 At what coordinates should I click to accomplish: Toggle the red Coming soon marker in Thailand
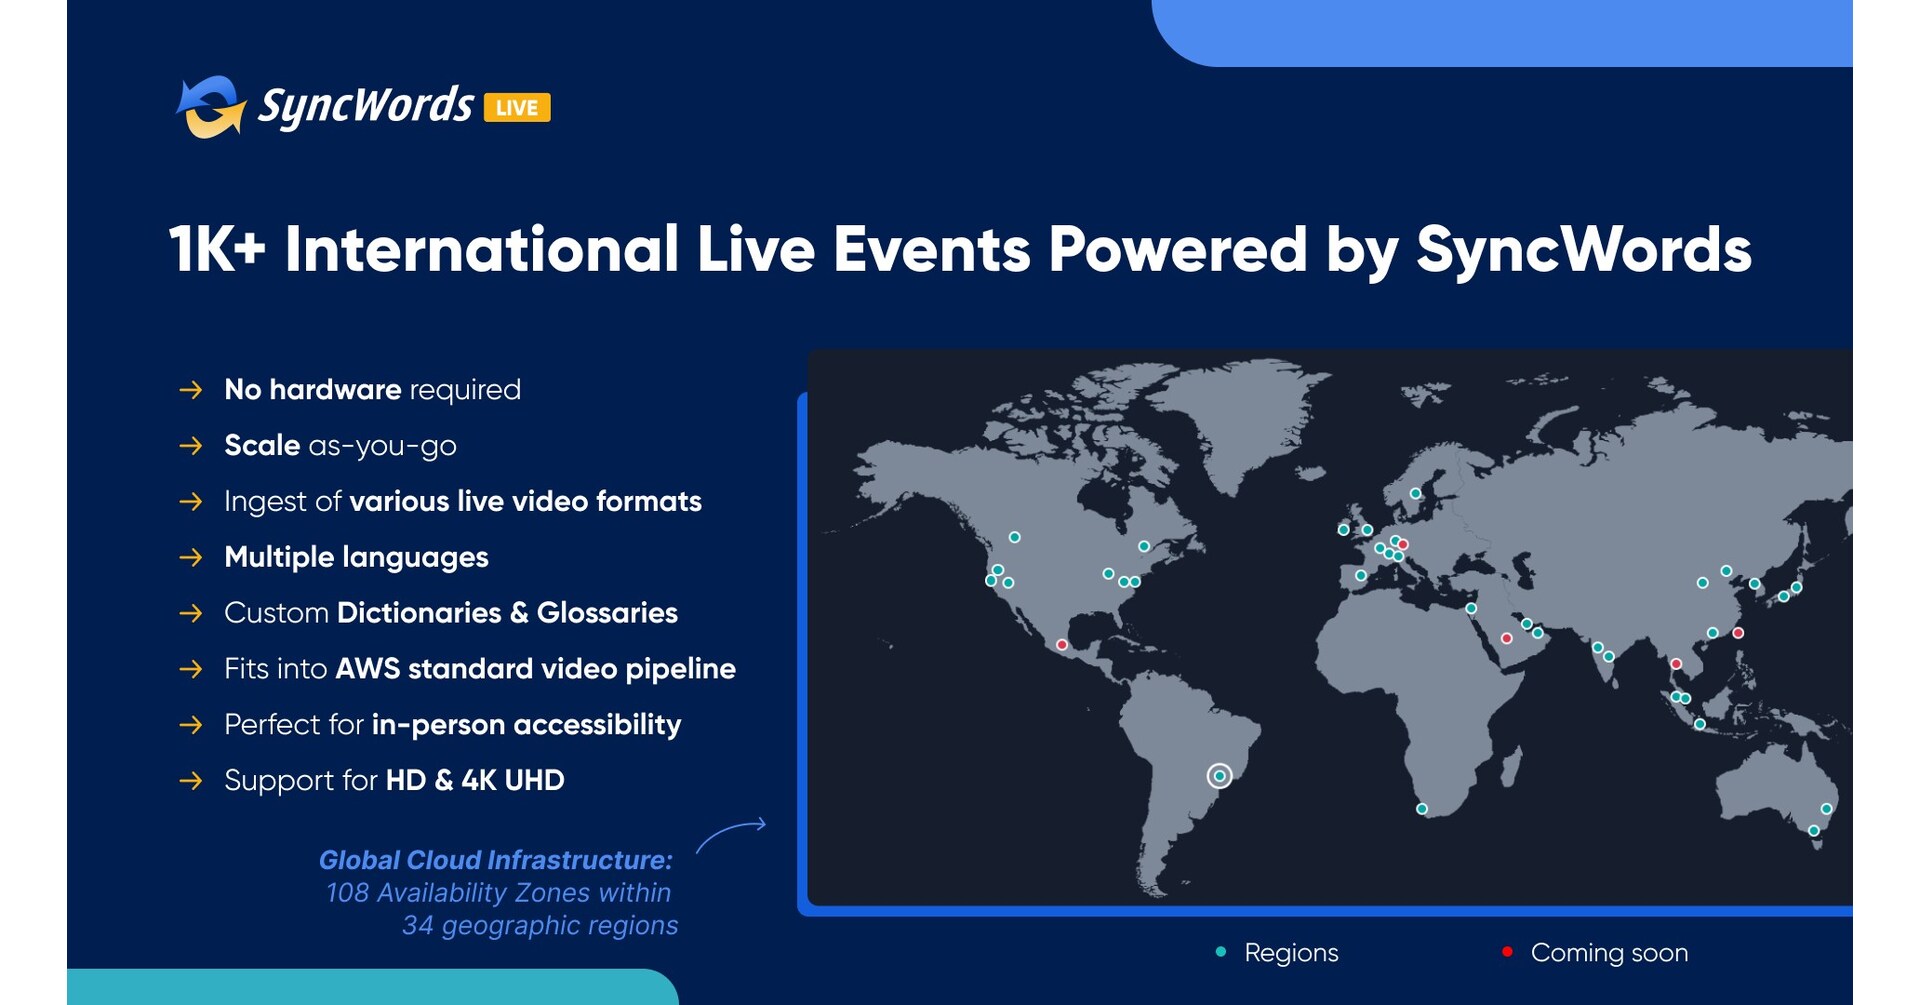click(1676, 663)
